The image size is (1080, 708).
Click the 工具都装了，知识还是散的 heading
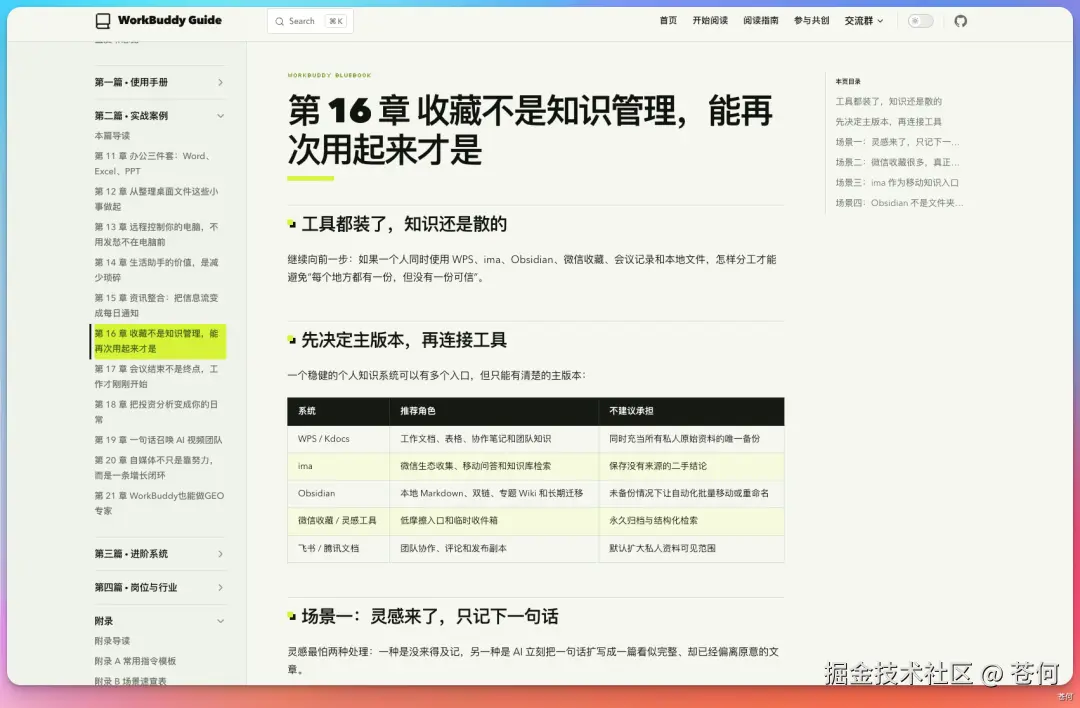pos(404,224)
